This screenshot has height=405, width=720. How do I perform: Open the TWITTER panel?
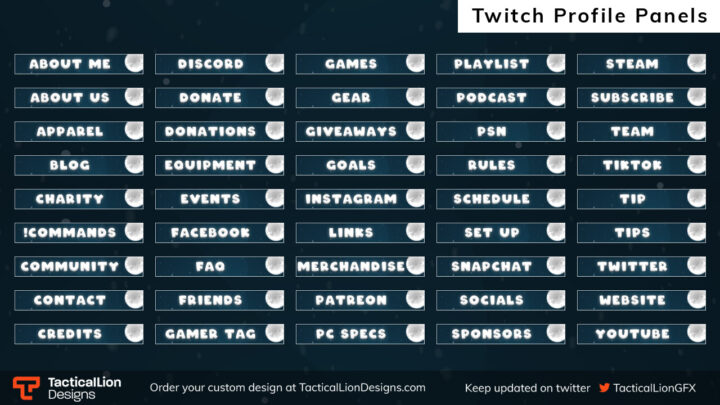click(641, 266)
